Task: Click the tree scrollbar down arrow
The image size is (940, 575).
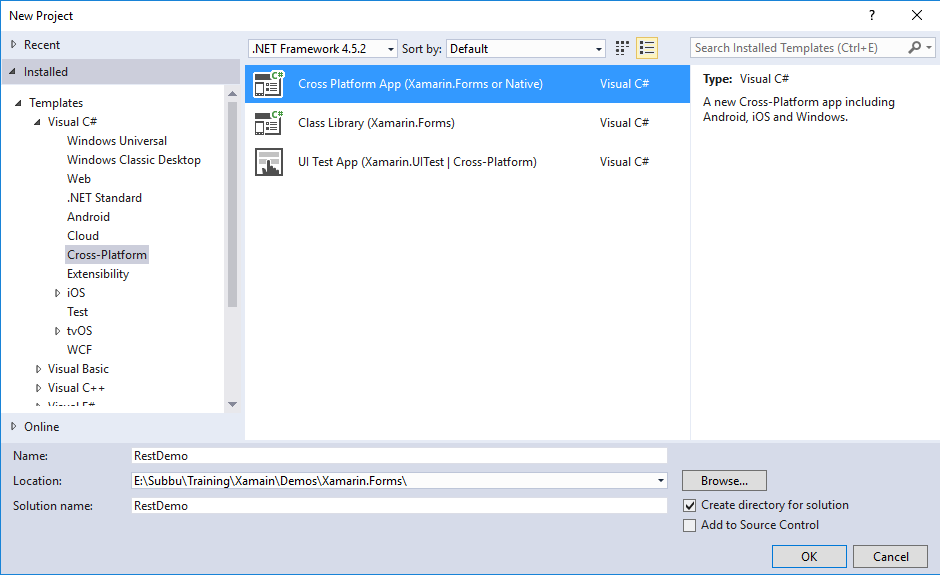Action: point(233,405)
